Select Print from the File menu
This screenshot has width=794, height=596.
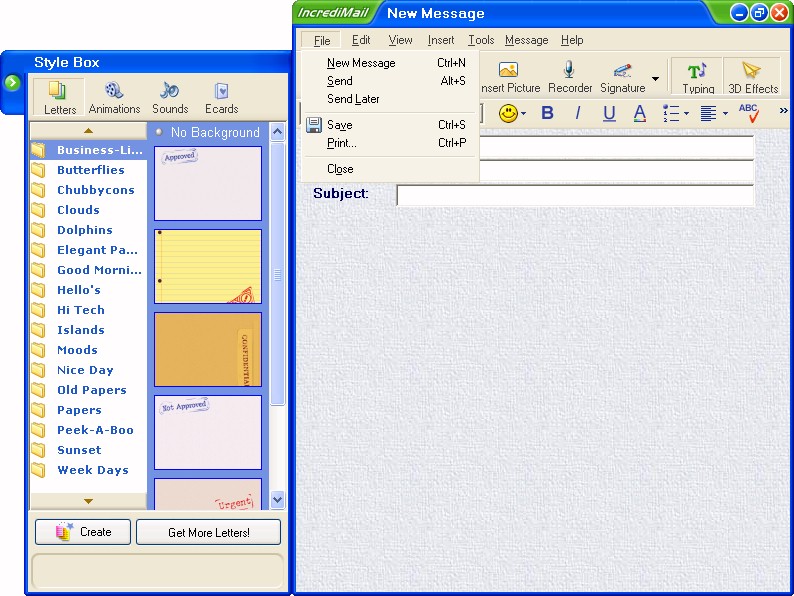[x=341, y=143]
